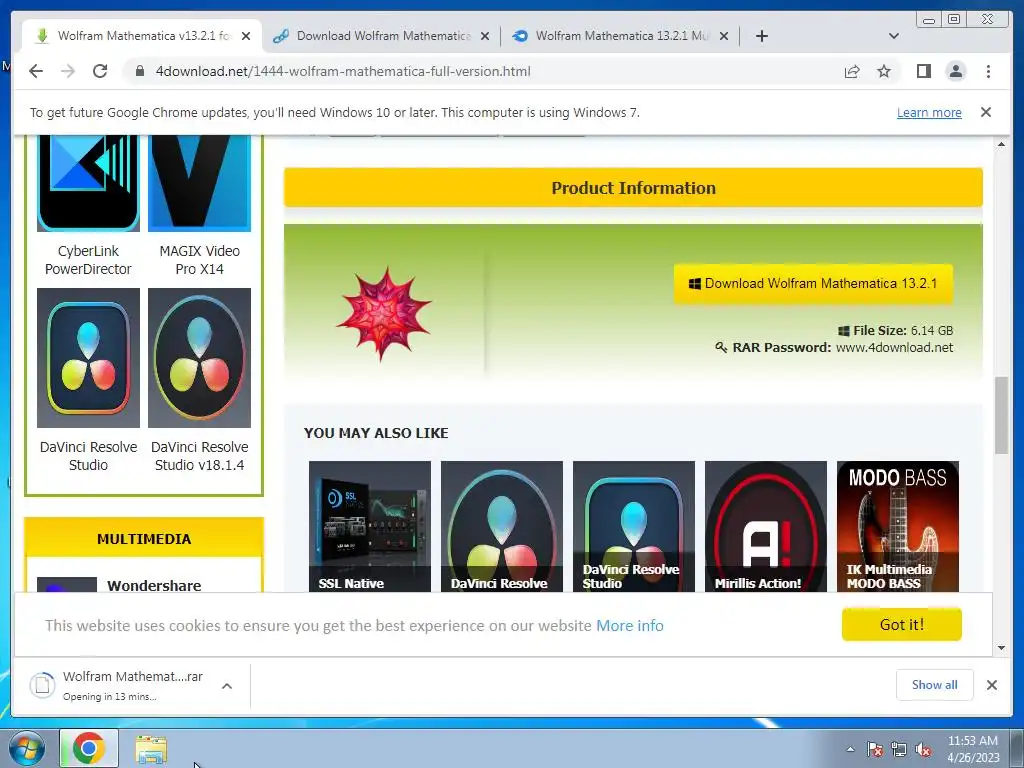
Task: Go back to the previous page
Action: click(36, 71)
